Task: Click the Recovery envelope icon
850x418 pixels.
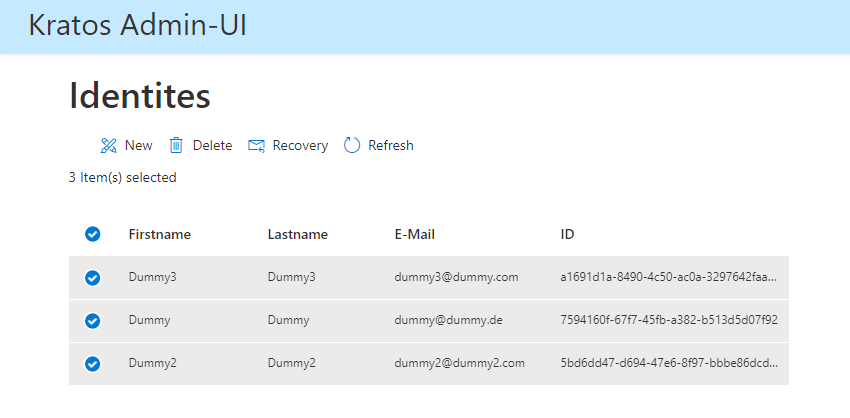Action: point(256,145)
